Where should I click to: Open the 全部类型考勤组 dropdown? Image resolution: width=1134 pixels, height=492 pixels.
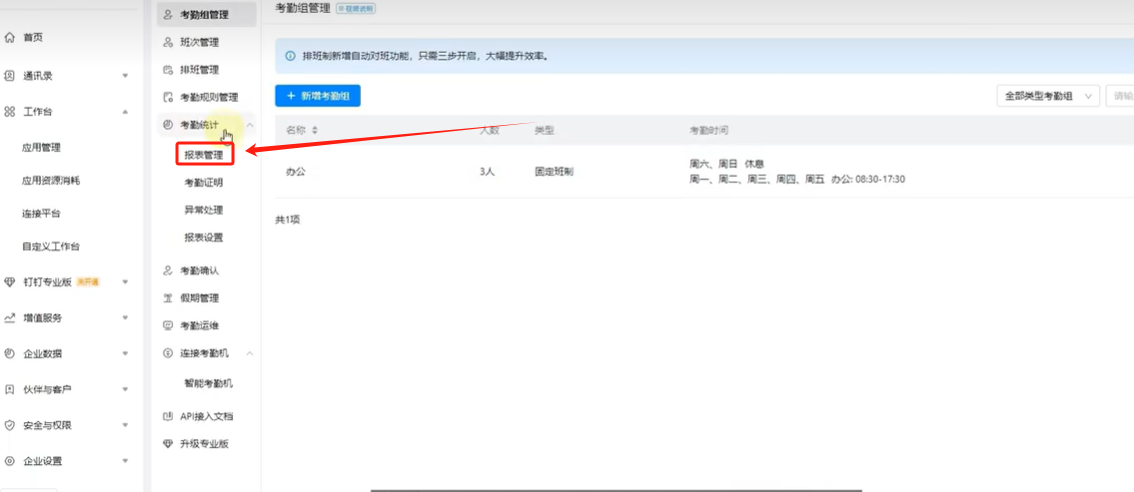pos(1047,96)
